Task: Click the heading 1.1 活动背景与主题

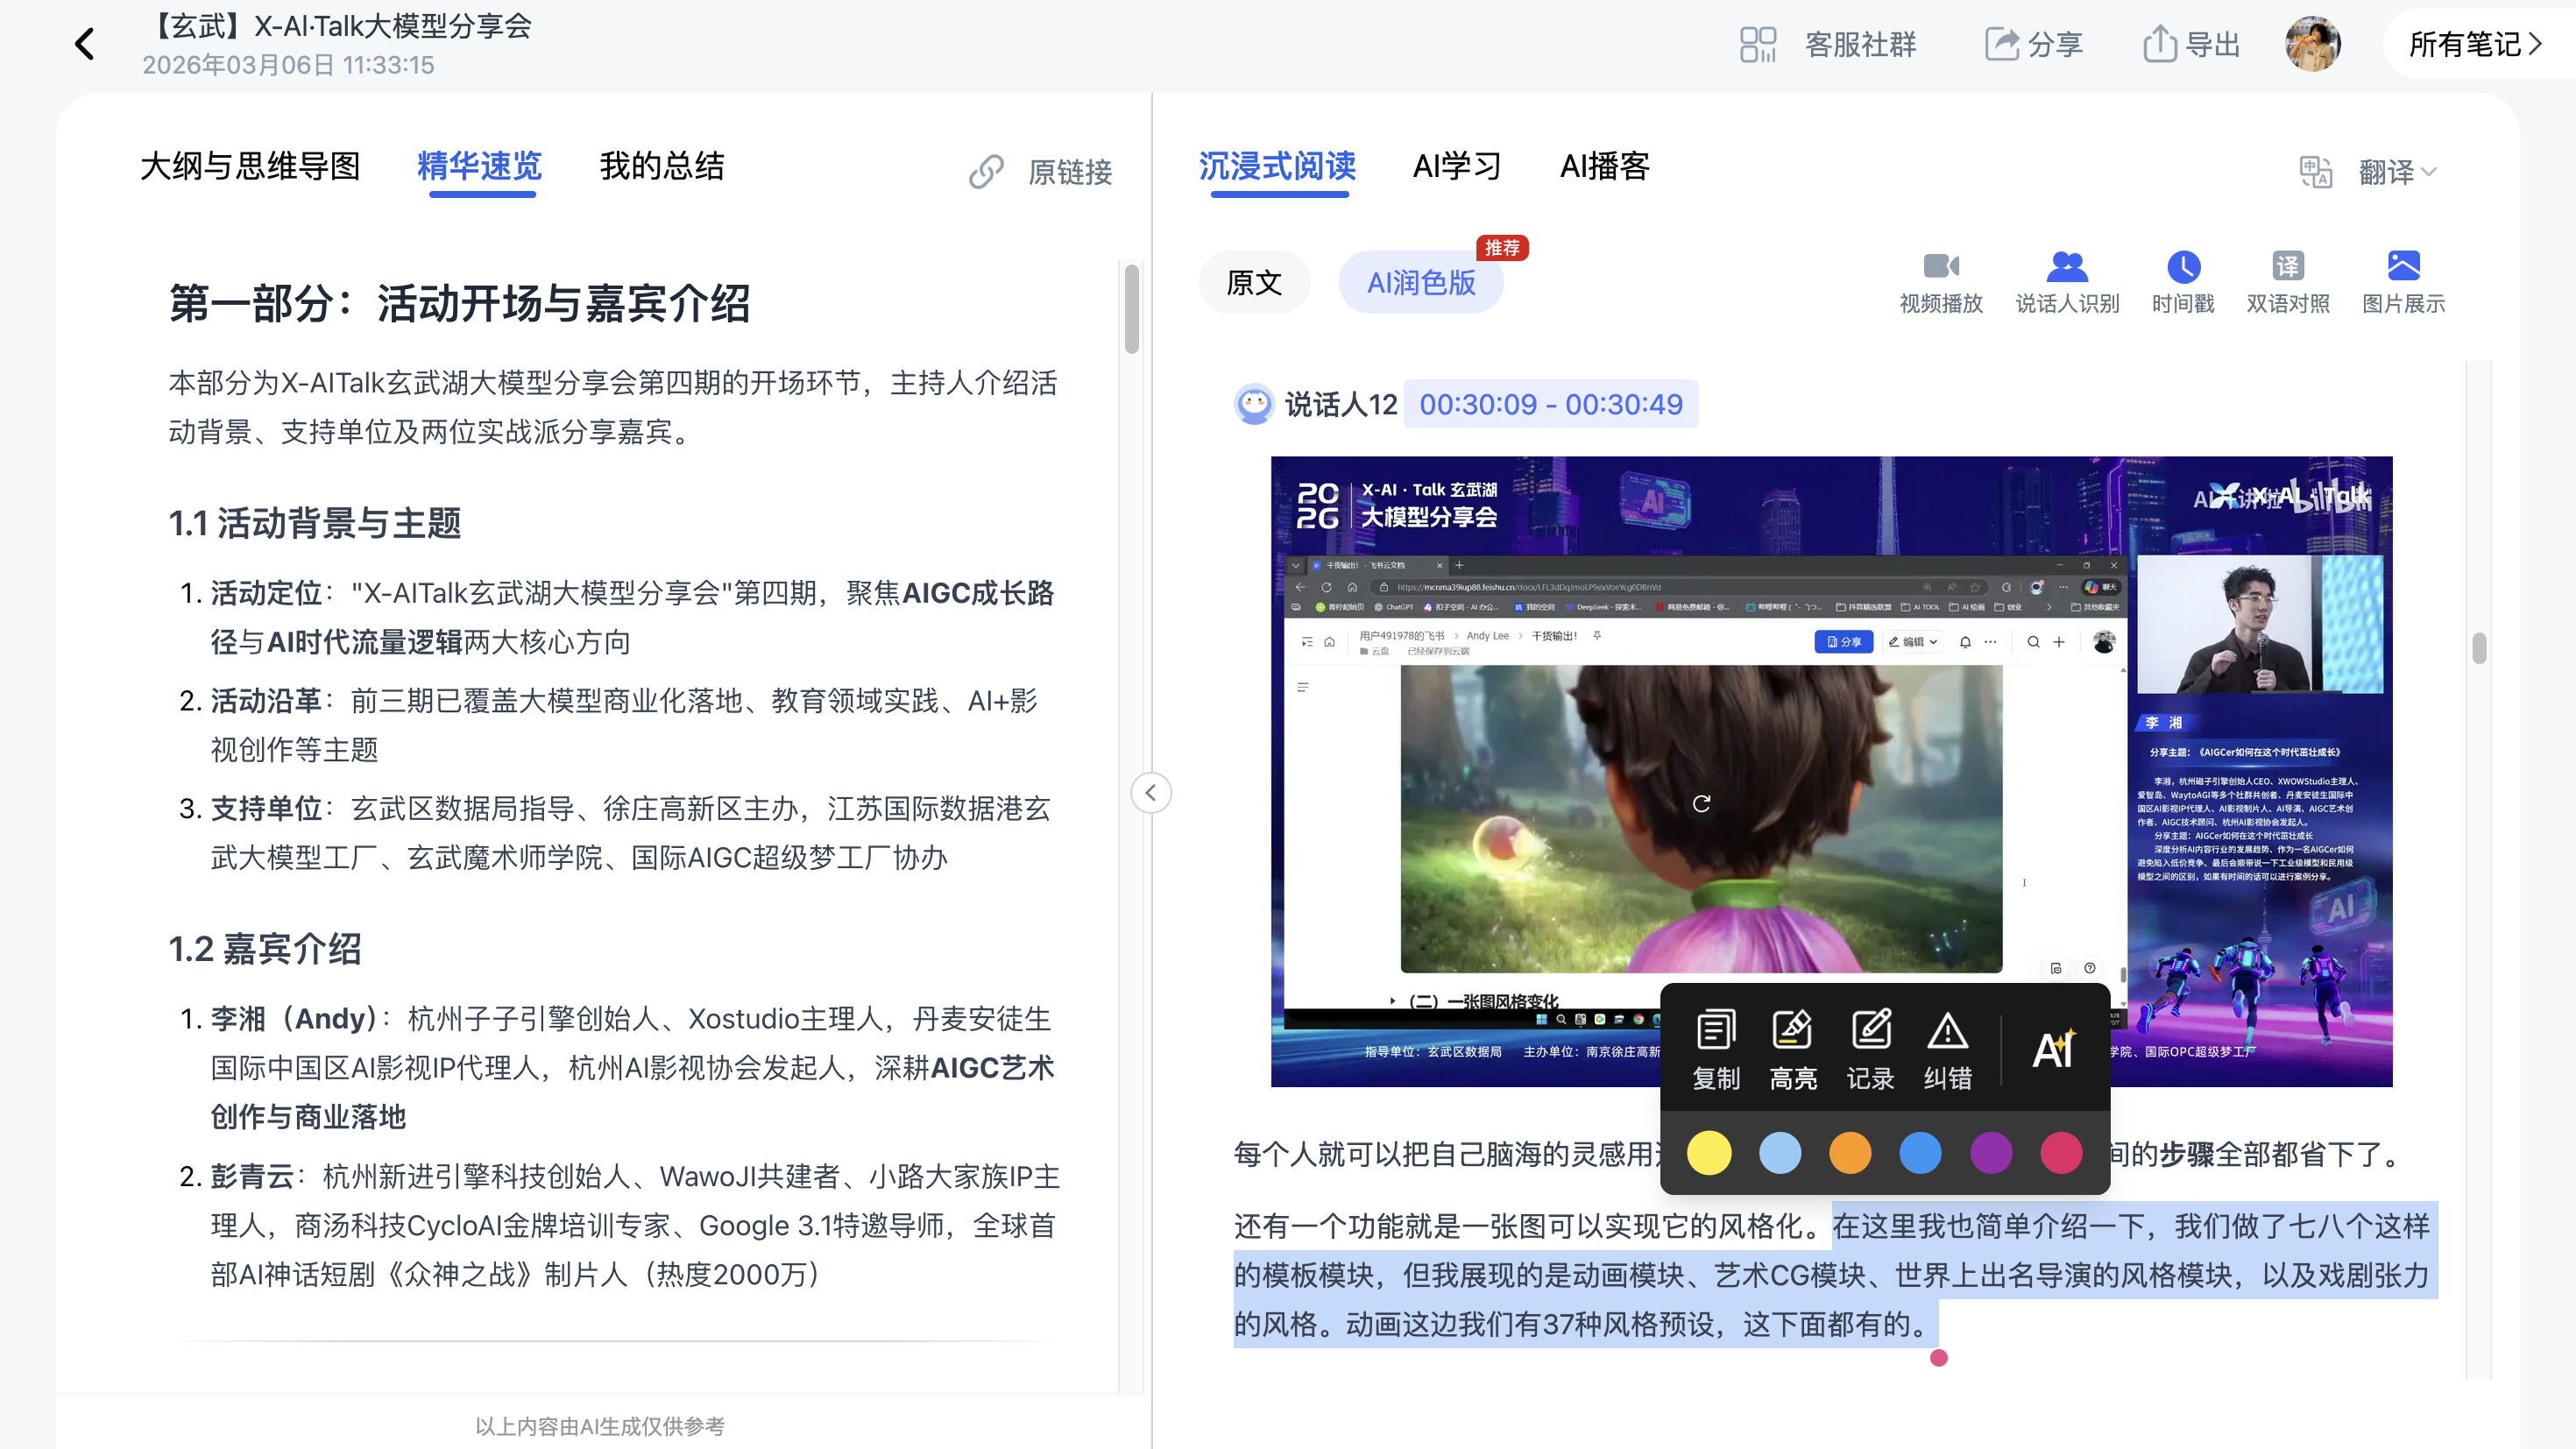Action: (315, 523)
